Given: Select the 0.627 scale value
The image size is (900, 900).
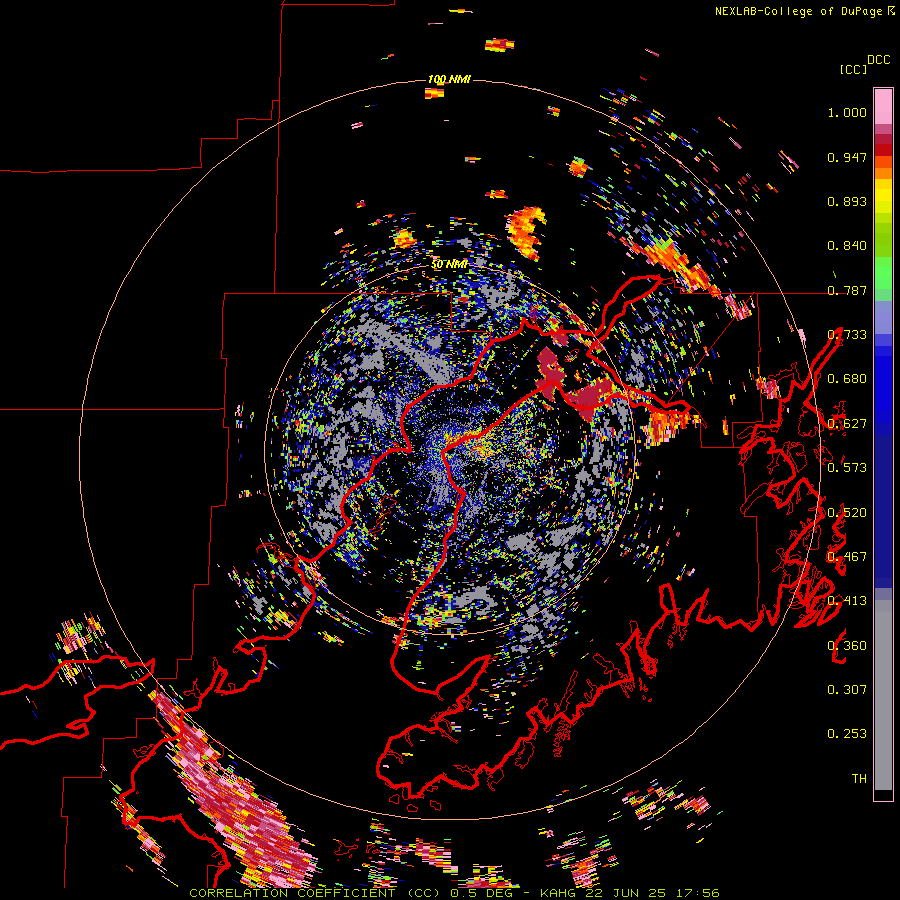Looking at the screenshot, I should click(847, 424).
